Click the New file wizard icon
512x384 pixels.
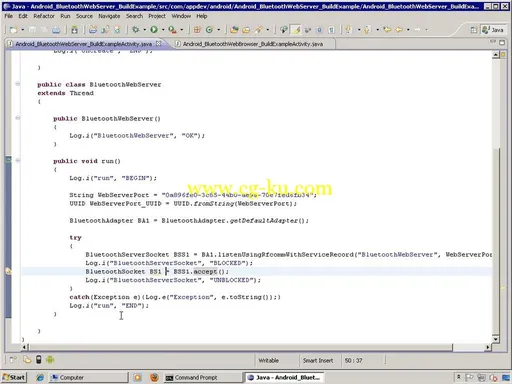(x=13, y=30)
